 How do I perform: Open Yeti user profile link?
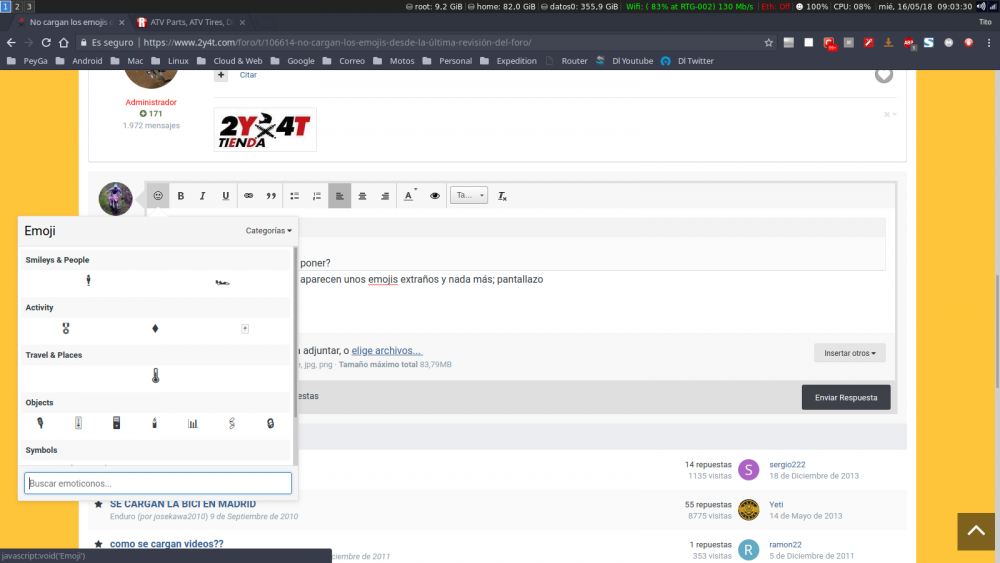(x=776, y=504)
